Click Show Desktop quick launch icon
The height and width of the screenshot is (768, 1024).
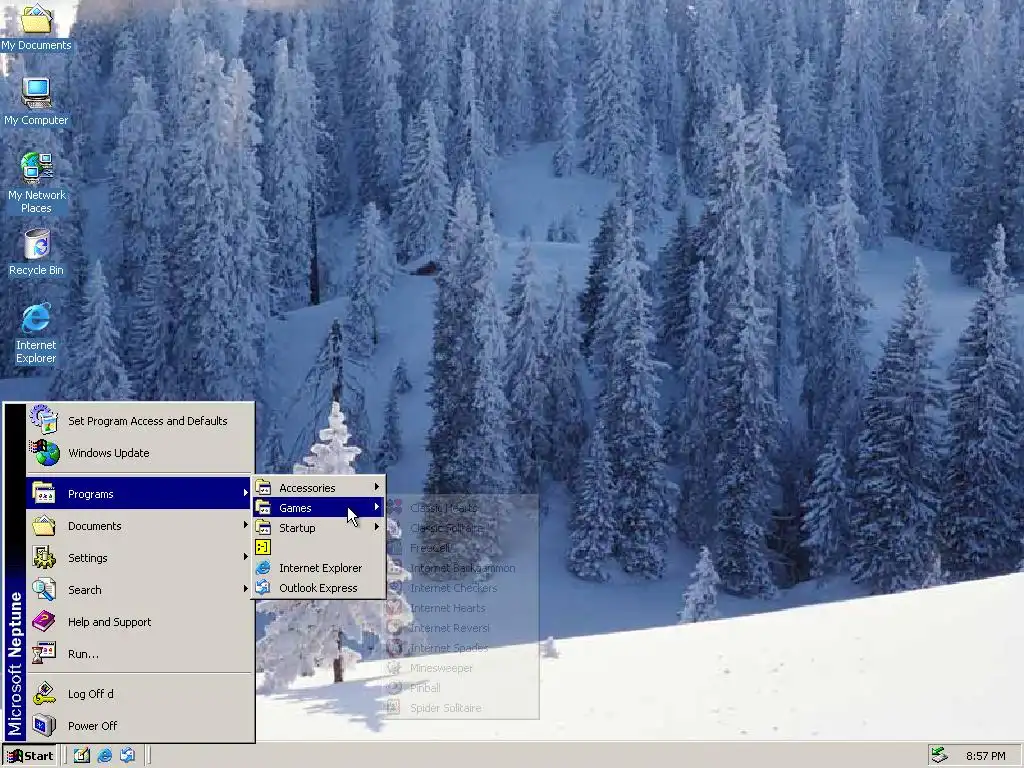click(82, 756)
